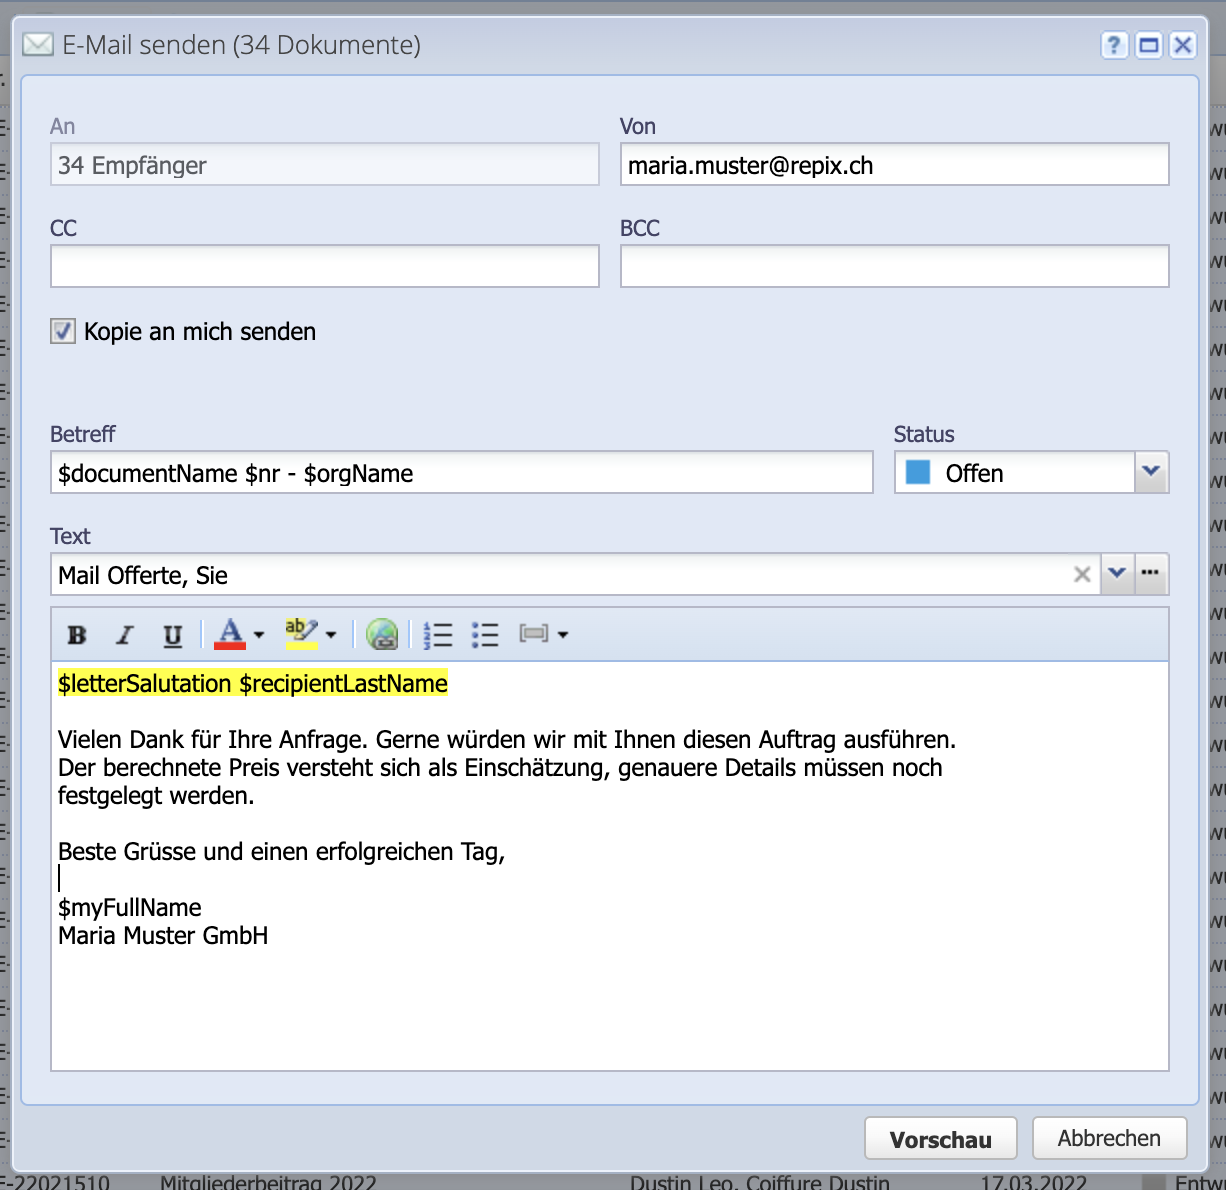Disable 'Kopie an mich senden'

tap(62, 331)
